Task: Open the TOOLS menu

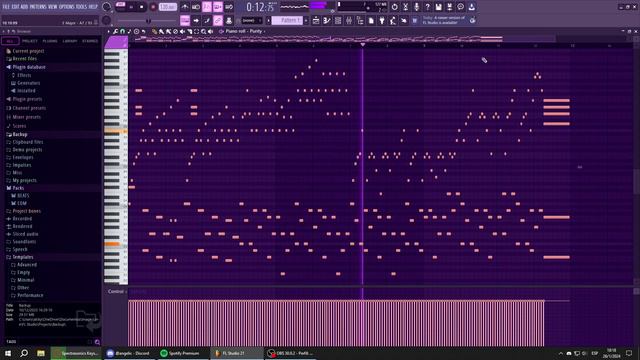Action: (x=81, y=7)
